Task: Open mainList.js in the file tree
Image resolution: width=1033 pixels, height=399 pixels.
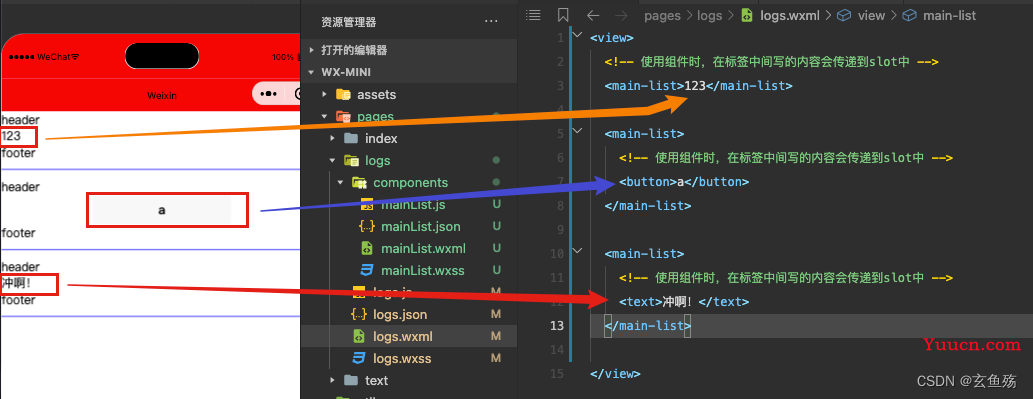Action: point(413,205)
